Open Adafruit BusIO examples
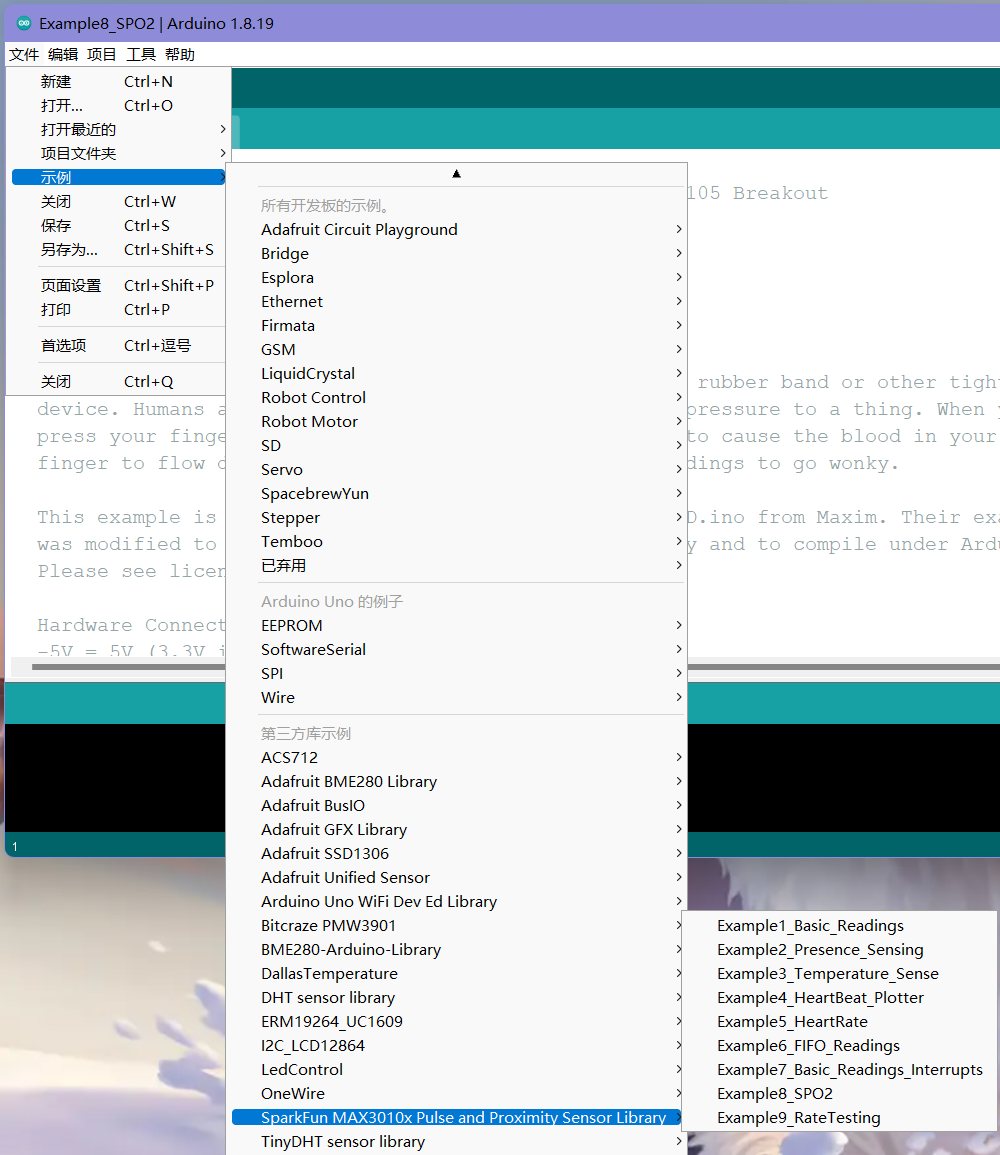The image size is (1000, 1155). (x=457, y=806)
